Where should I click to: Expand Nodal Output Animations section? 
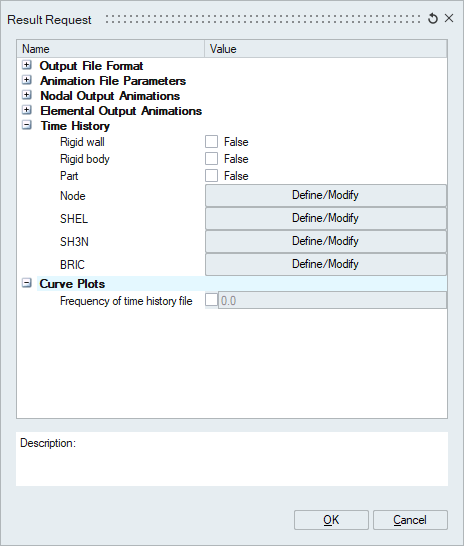pos(27,95)
